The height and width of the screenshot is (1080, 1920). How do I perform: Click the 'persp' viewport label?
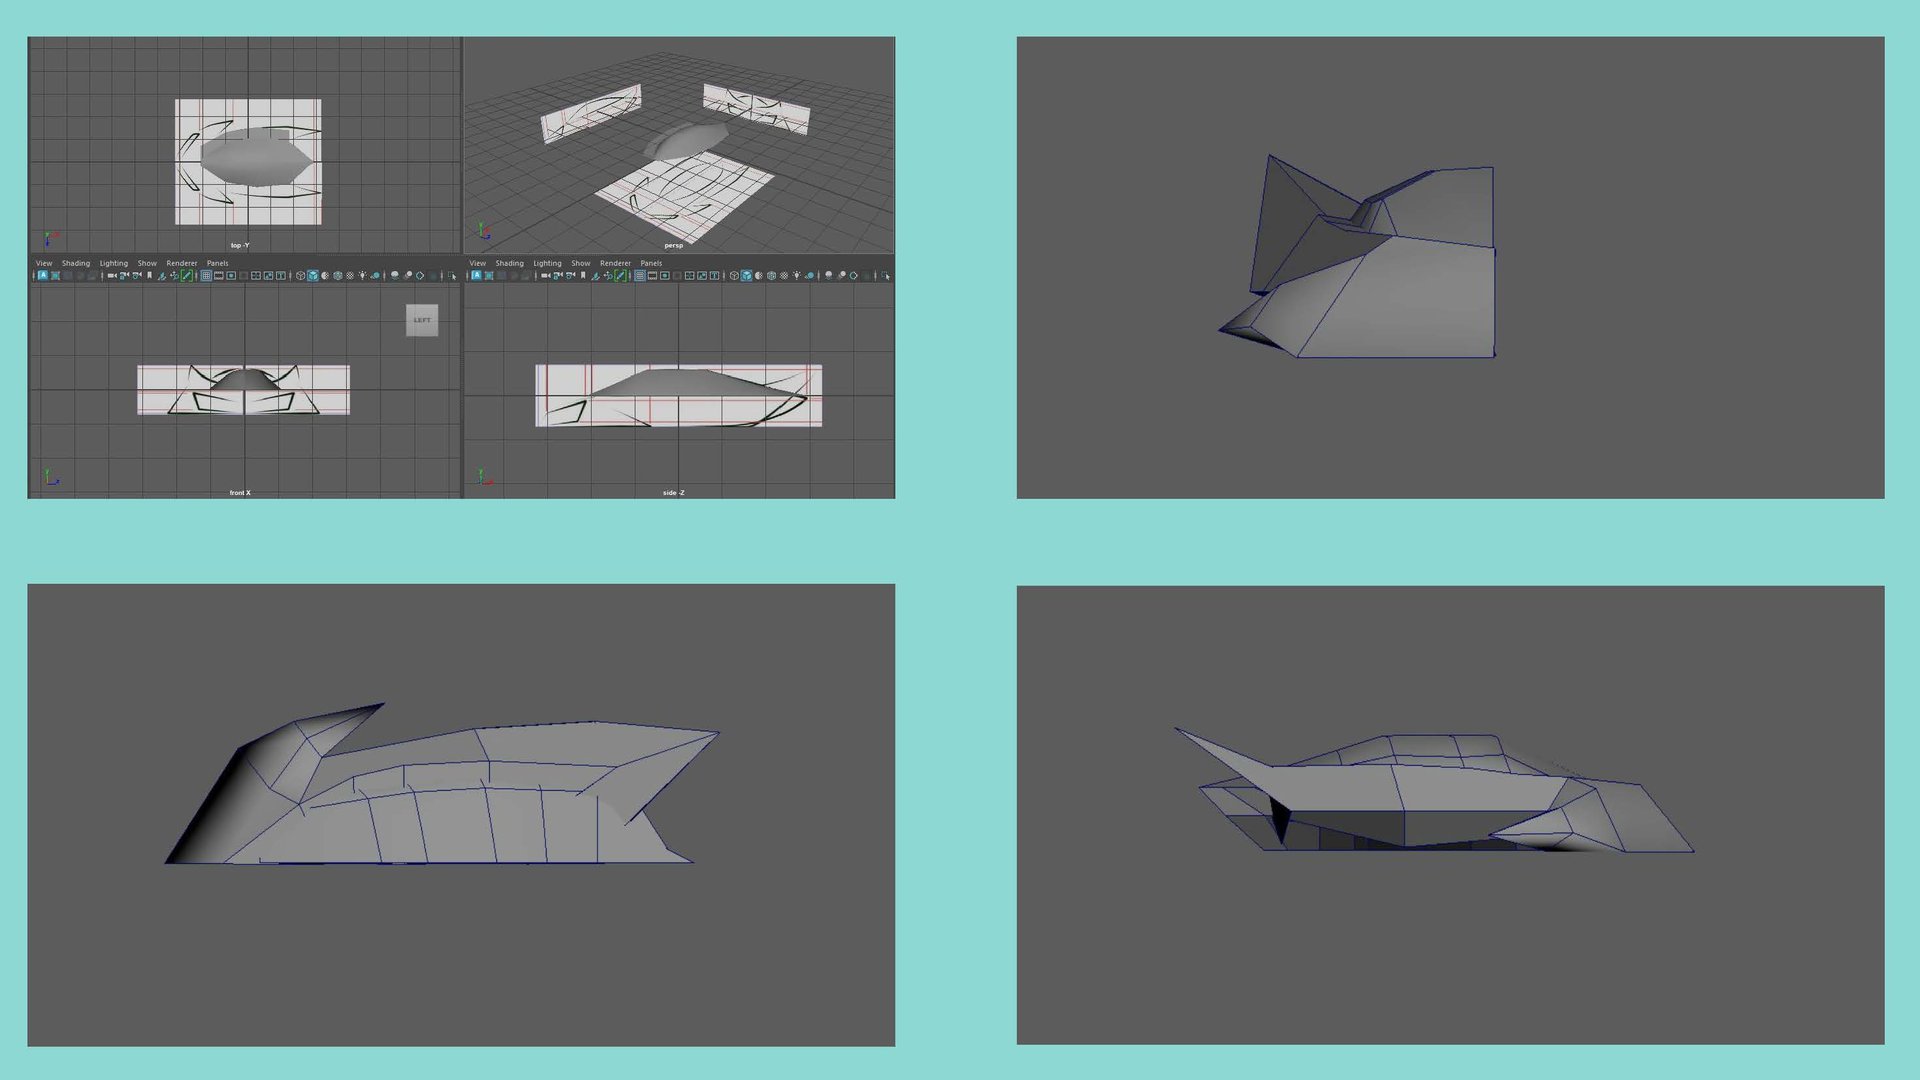(674, 245)
